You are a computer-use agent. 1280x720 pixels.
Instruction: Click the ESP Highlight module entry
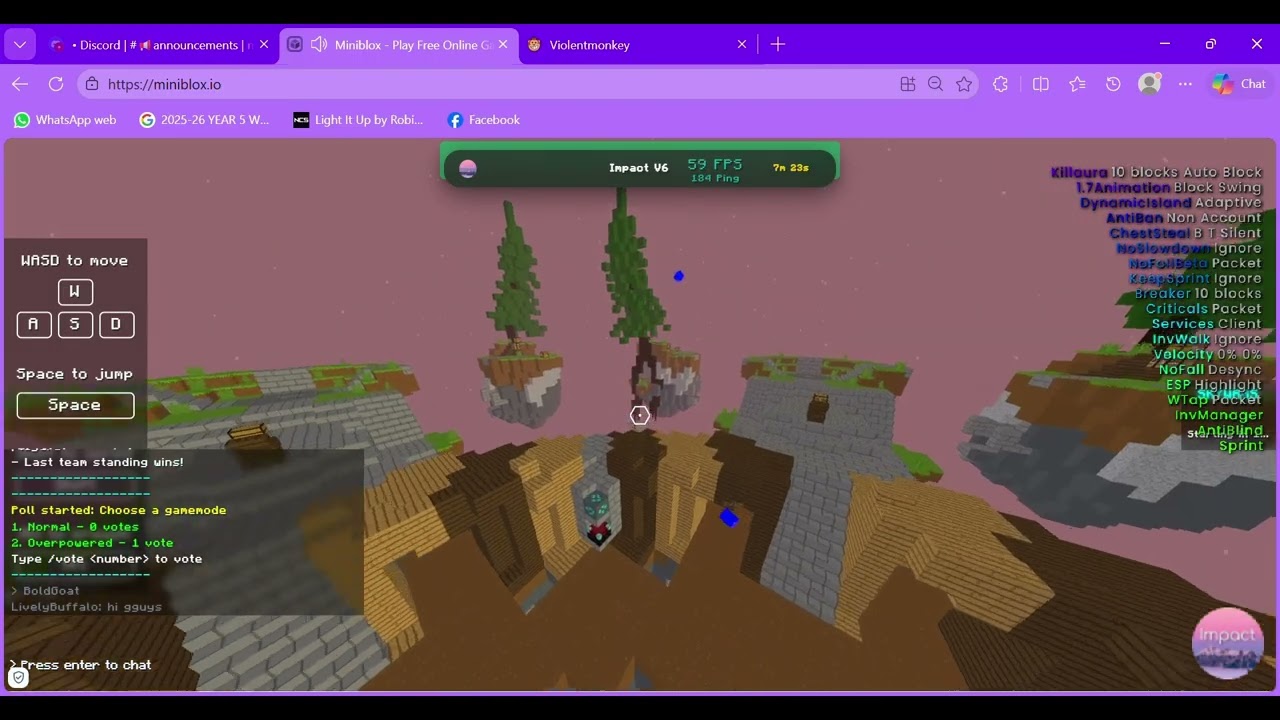click(1214, 385)
